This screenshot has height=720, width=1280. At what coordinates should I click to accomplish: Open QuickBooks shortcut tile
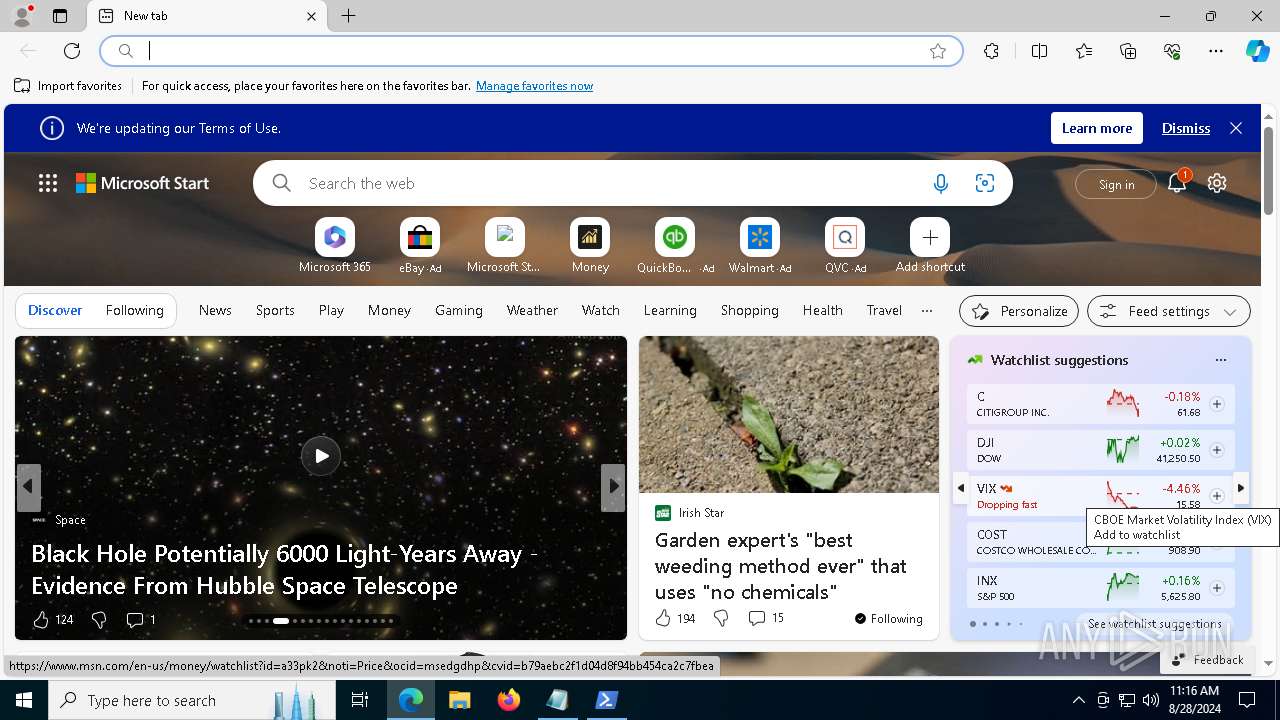click(675, 246)
